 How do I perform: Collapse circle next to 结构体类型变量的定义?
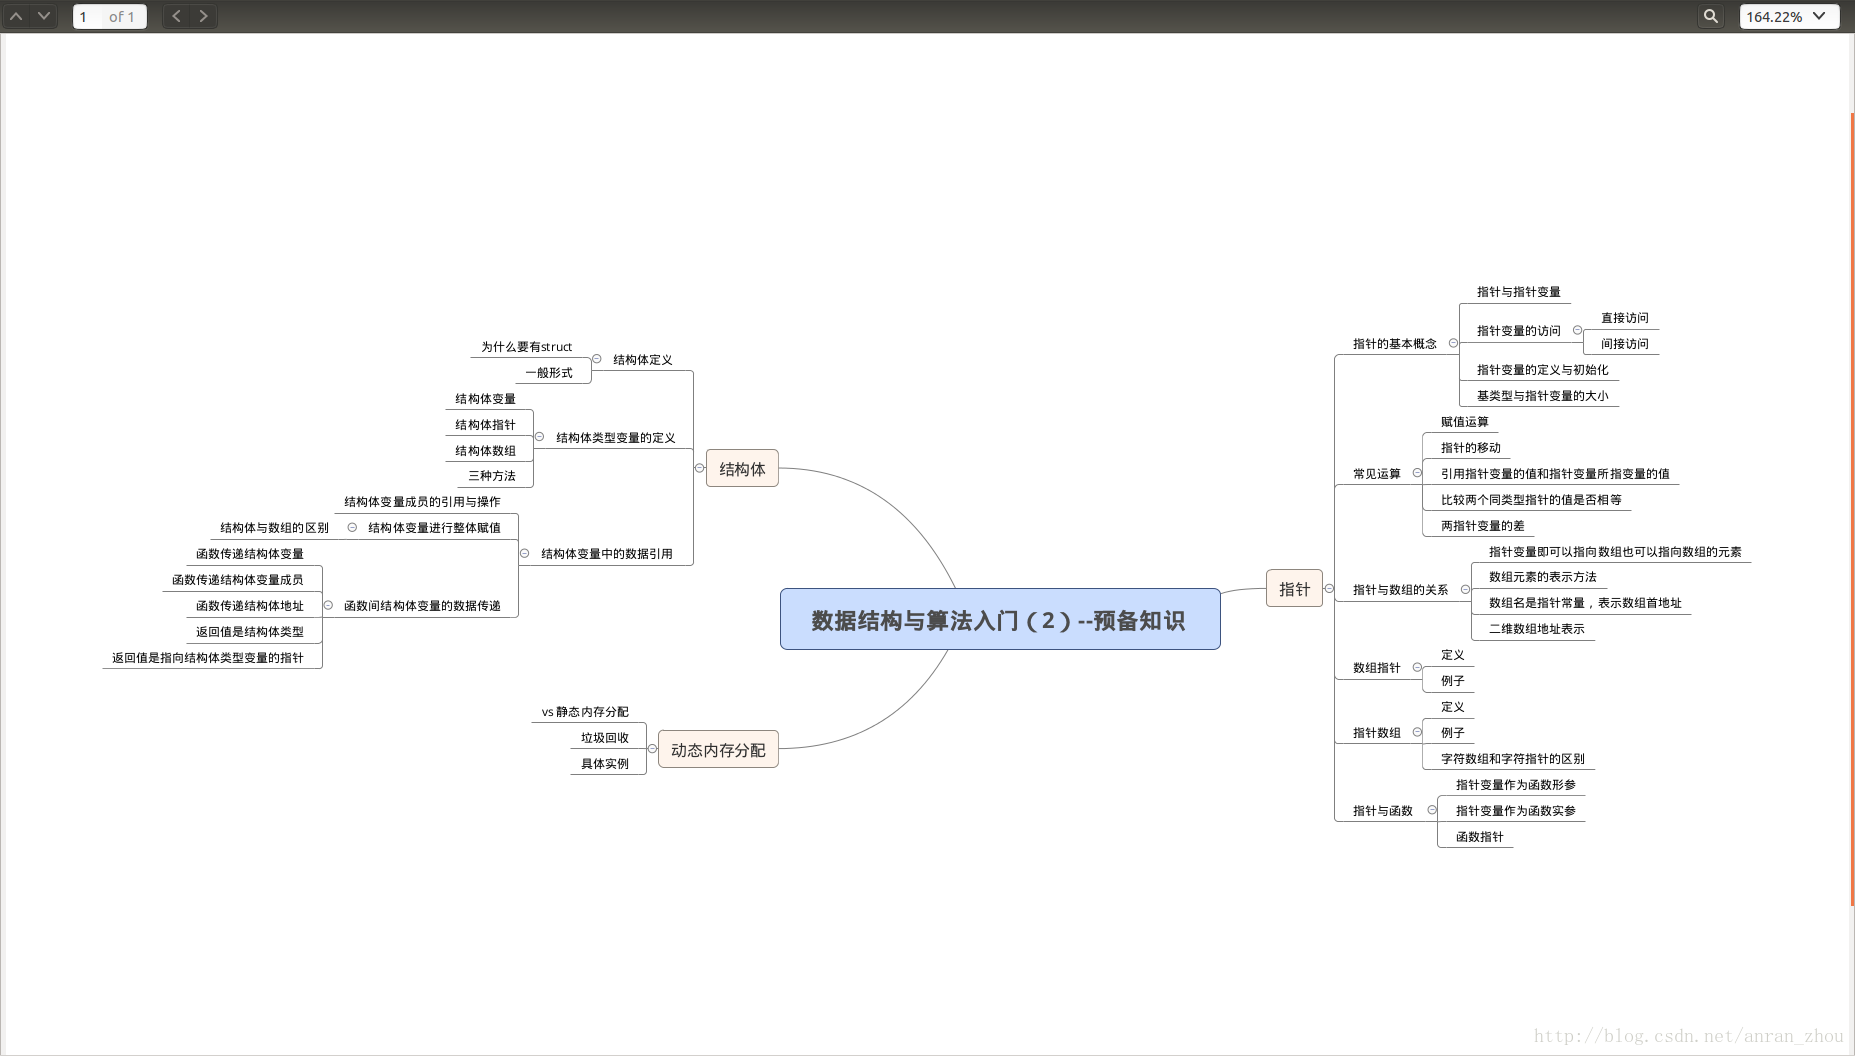click(539, 437)
